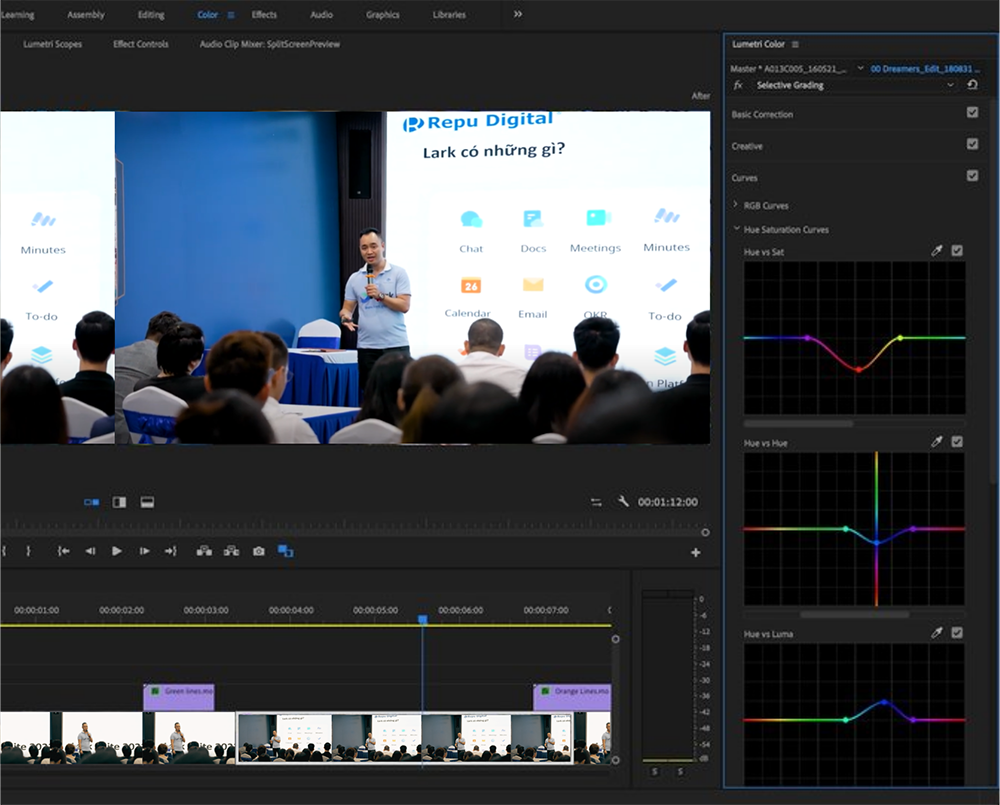The image size is (1000, 805).
Task: Pick the Hue vs Luma eyedropper
Action: point(936,633)
